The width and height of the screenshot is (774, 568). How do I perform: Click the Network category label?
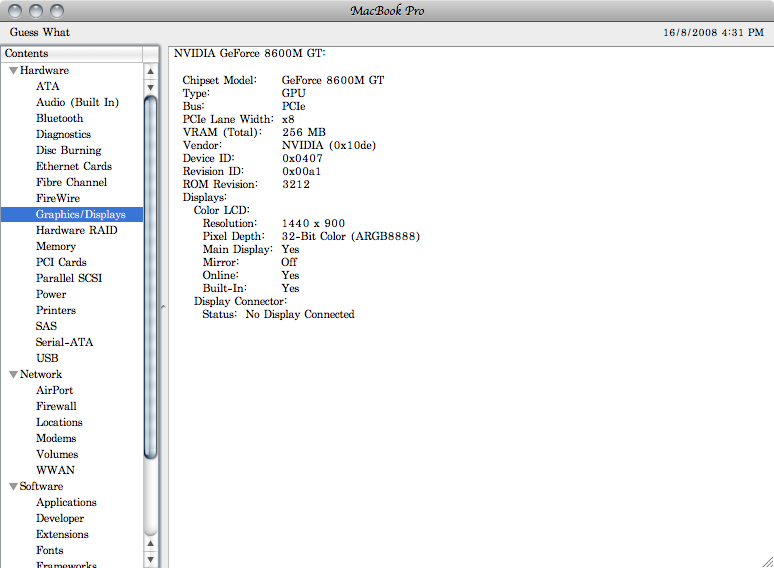[x=41, y=375]
